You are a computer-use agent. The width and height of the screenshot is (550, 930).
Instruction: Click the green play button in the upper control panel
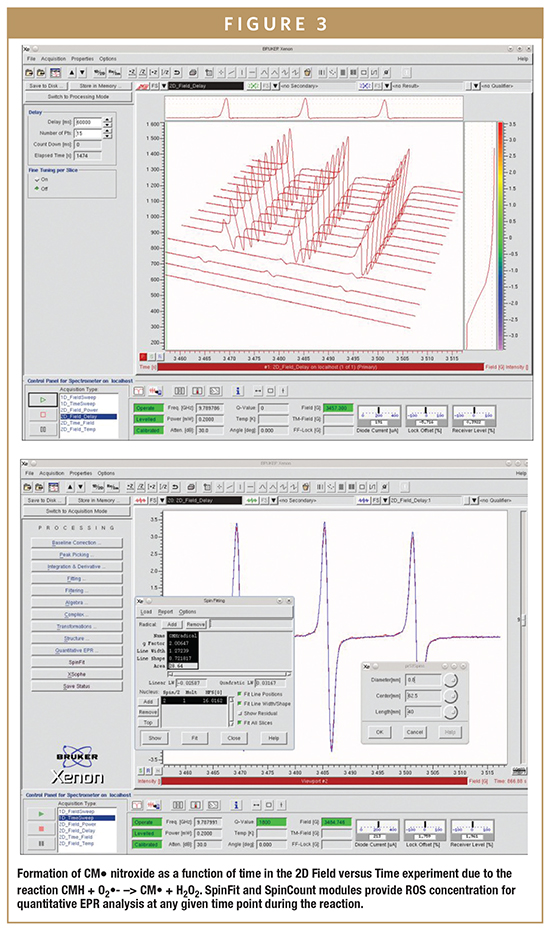click(42, 400)
